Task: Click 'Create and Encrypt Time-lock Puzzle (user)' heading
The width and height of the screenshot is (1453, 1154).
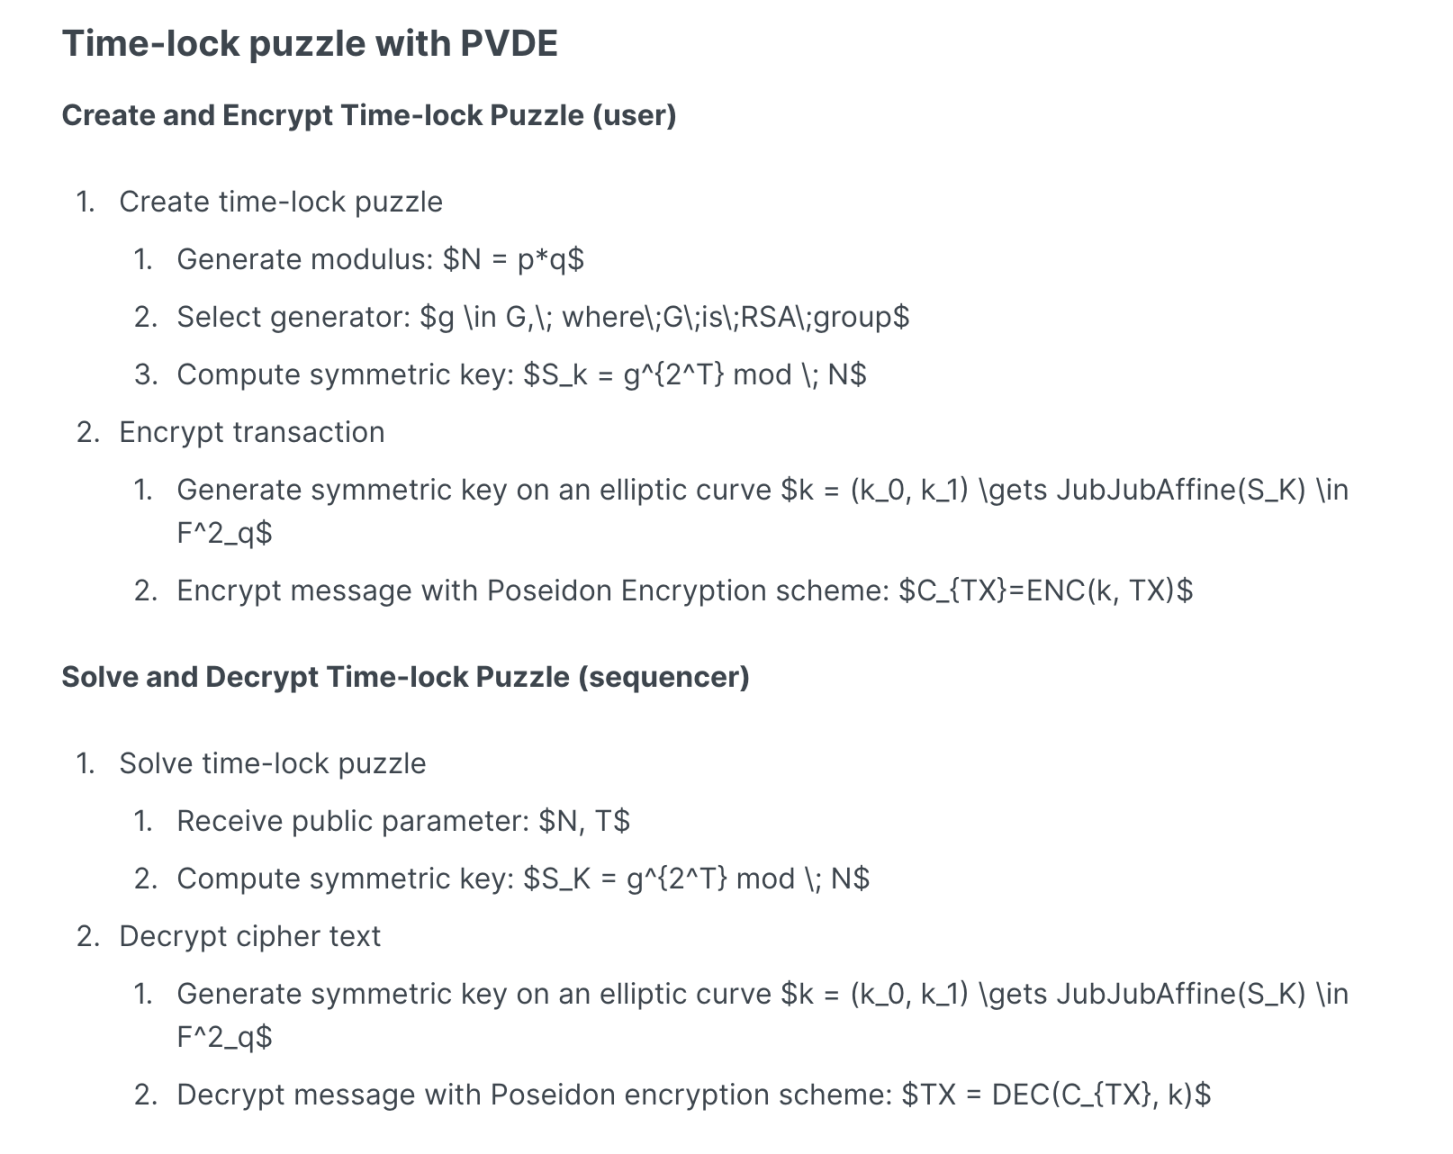Action: point(369,115)
